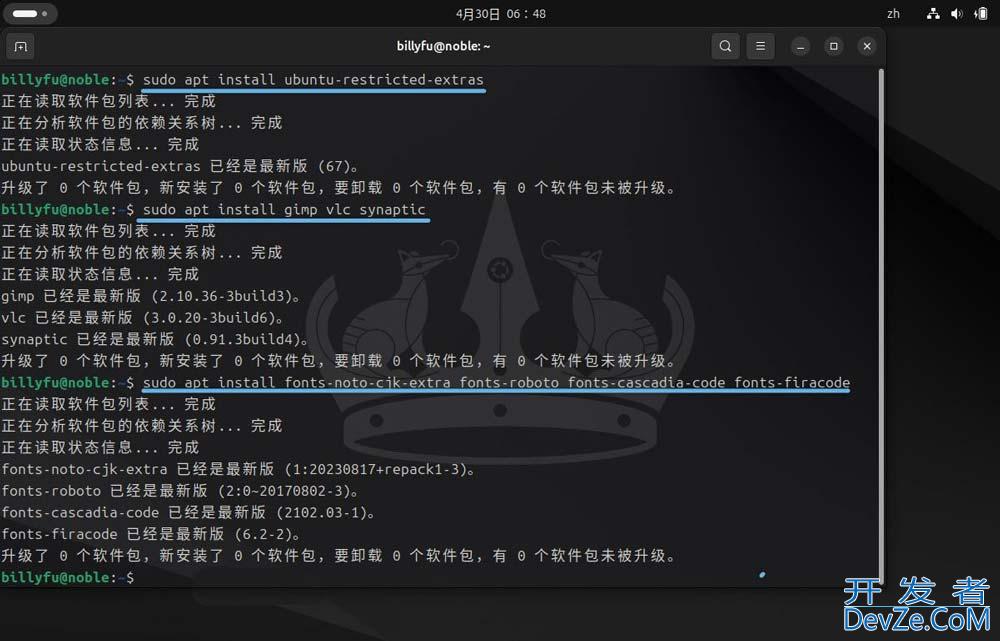Click the line 'fonts-firacode 已经是最新版 (6.2-2)'

coord(151,534)
